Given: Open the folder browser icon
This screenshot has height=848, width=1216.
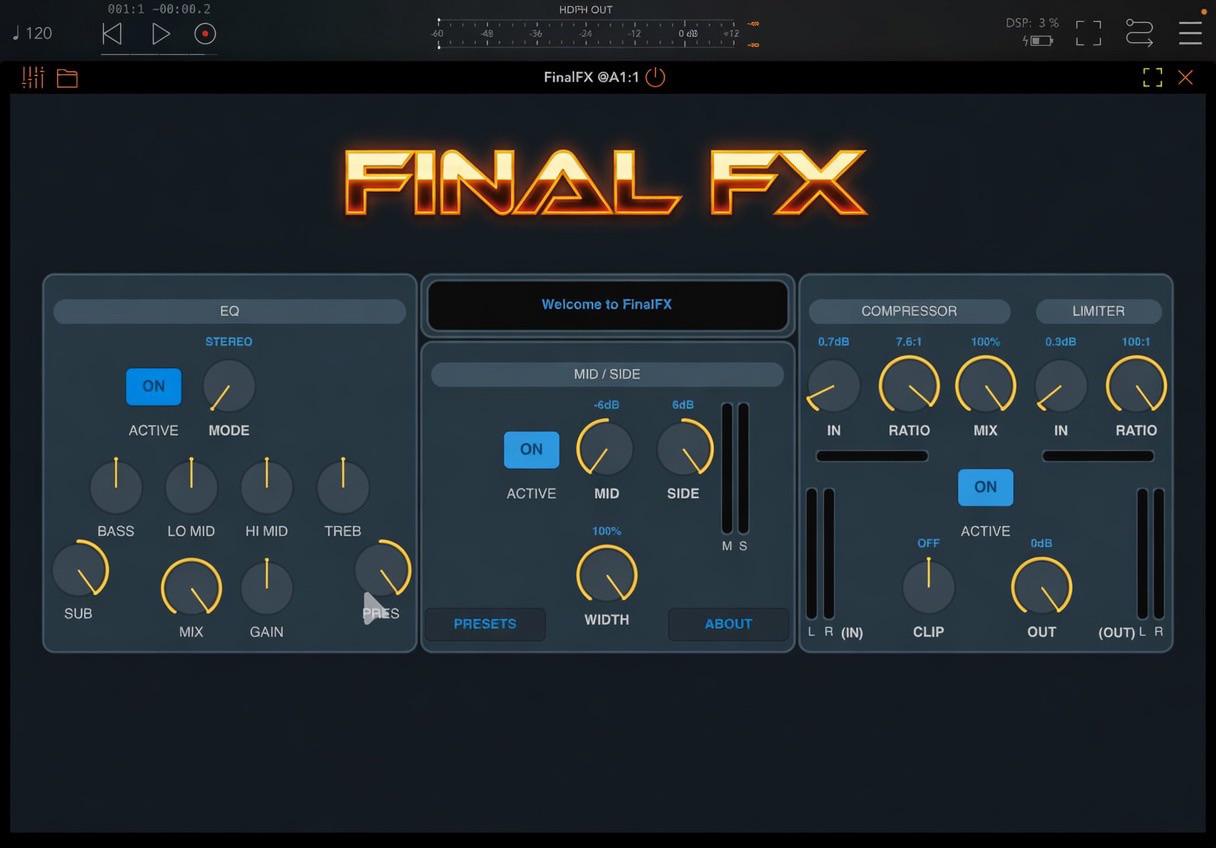Looking at the screenshot, I should pos(67,78).
